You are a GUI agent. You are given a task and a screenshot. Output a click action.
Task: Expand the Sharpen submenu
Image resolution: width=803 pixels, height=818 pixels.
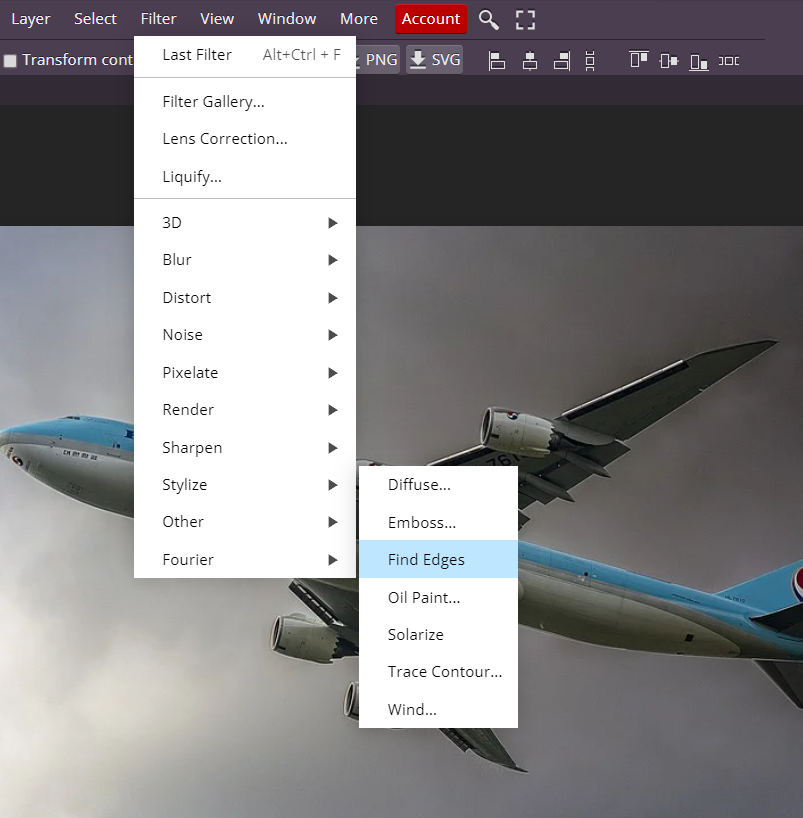[245, 448]
